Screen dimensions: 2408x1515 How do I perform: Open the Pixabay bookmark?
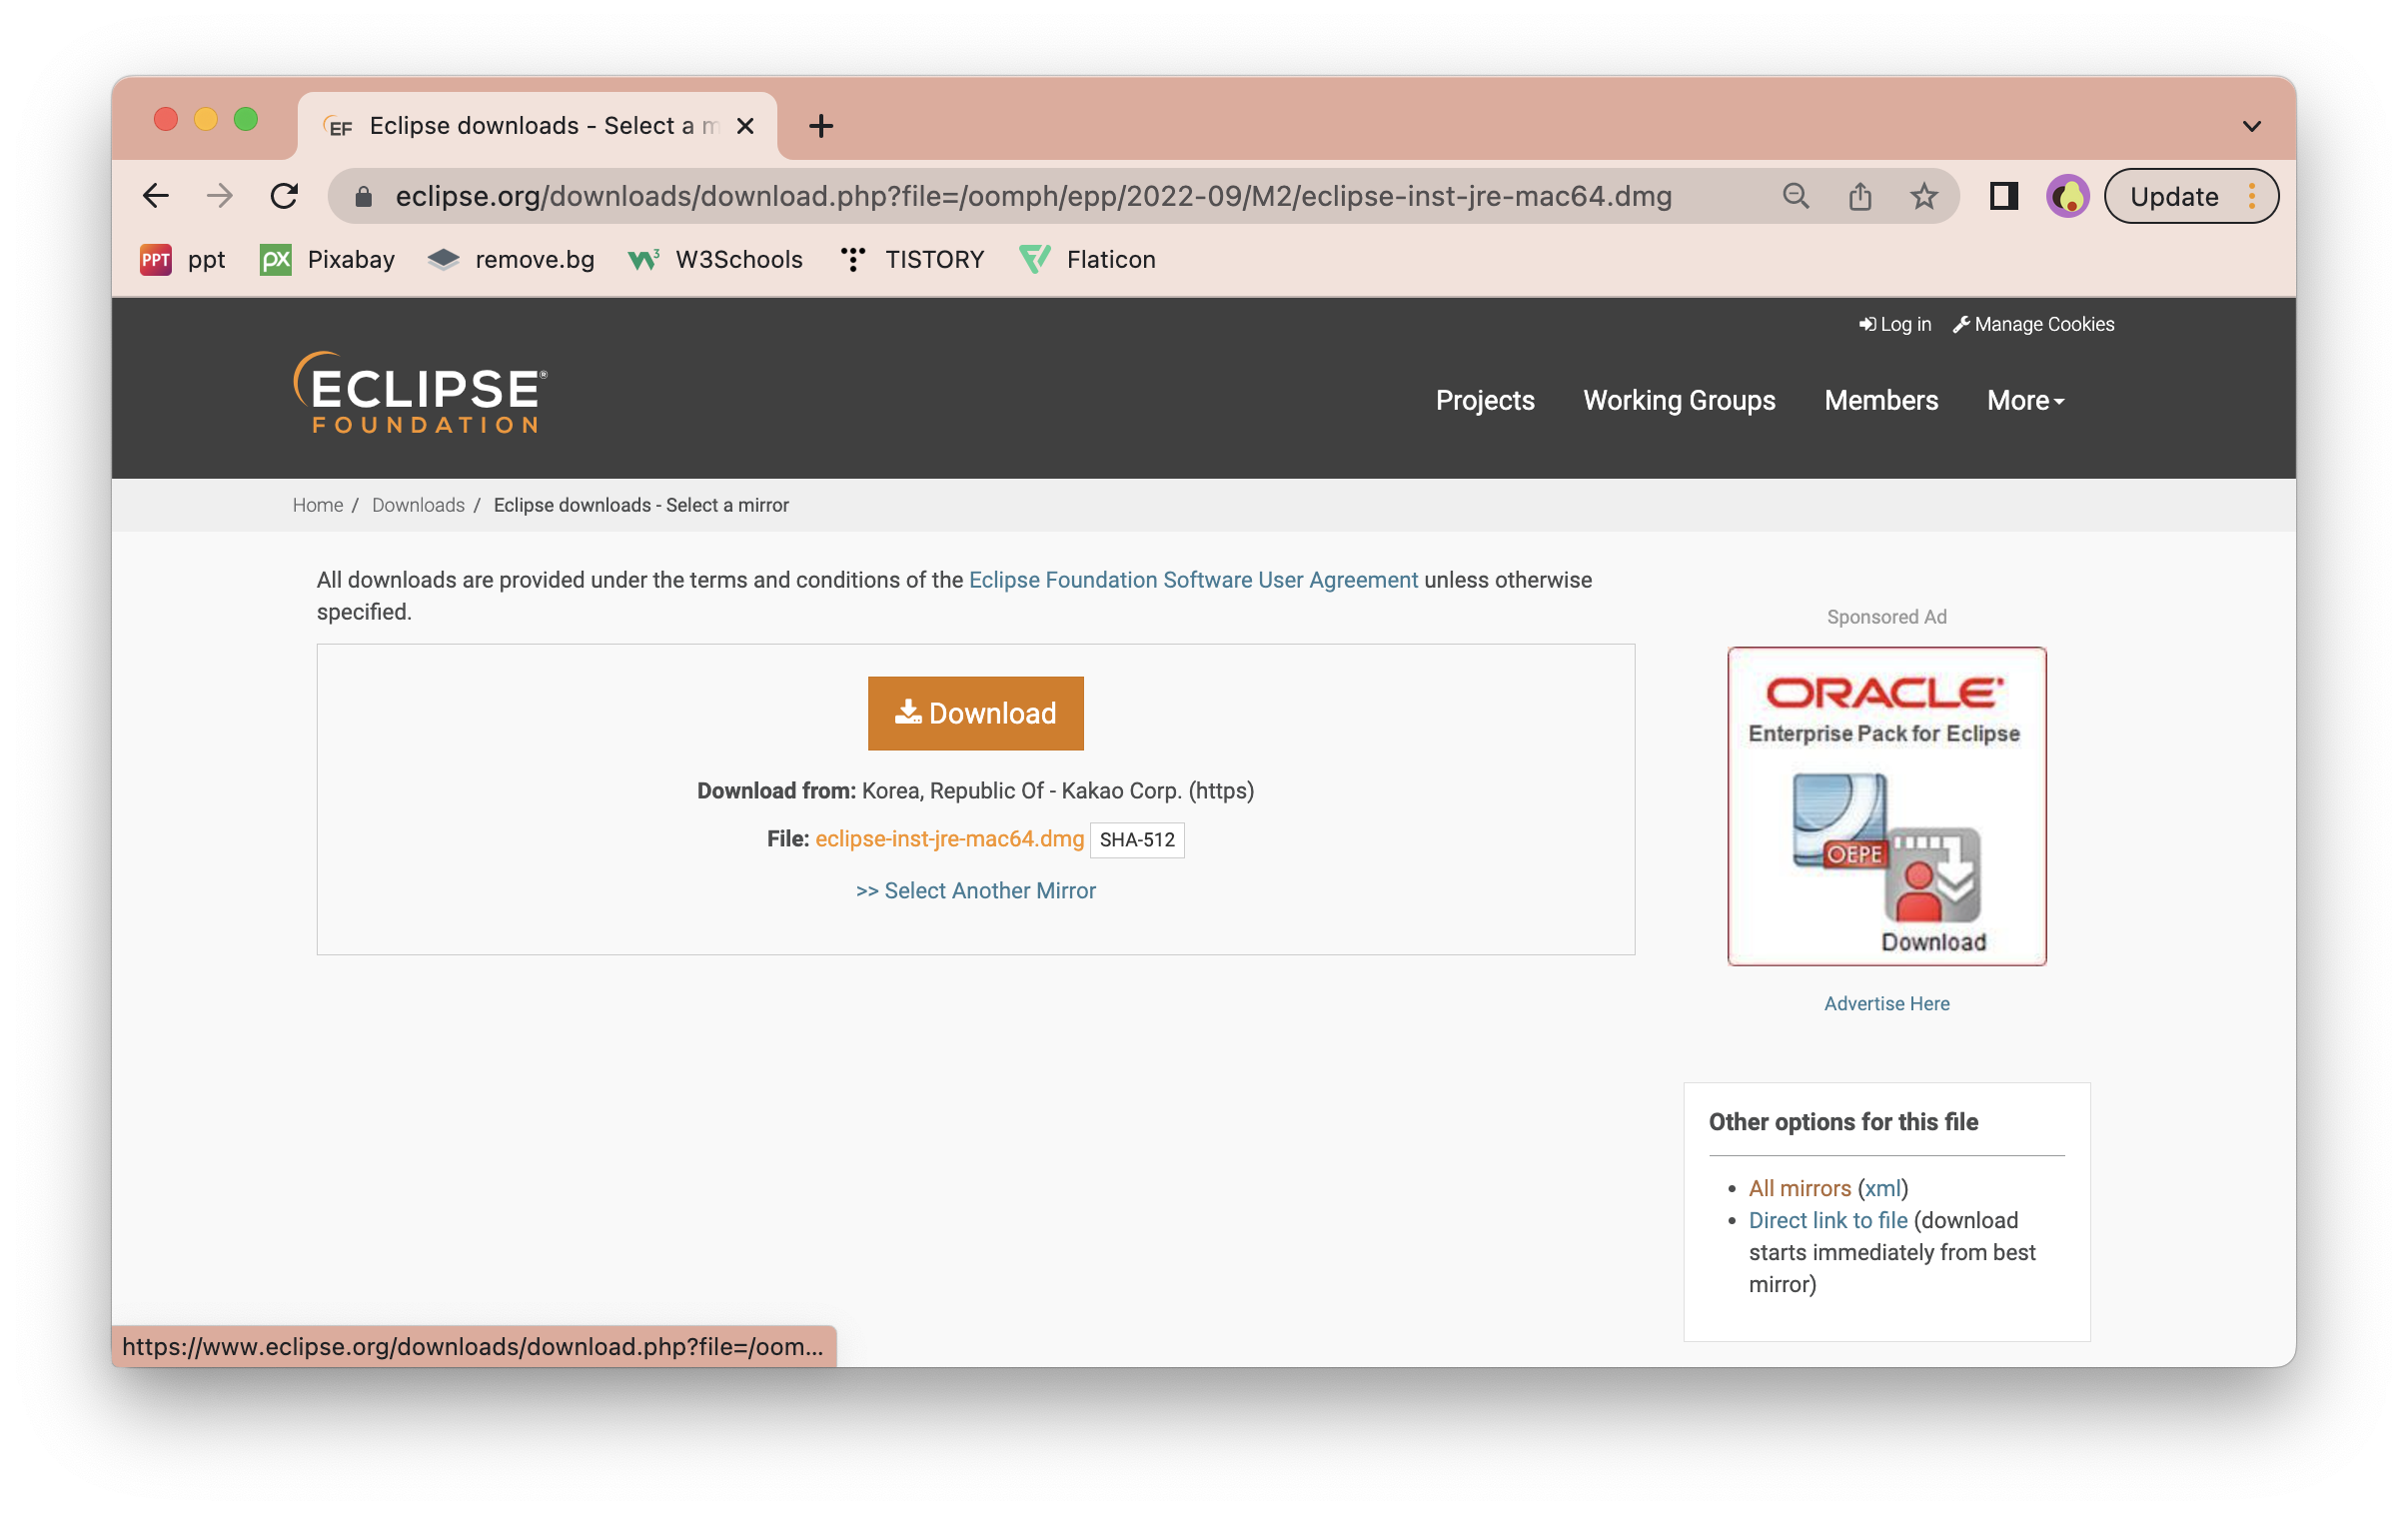coord(327,260)
